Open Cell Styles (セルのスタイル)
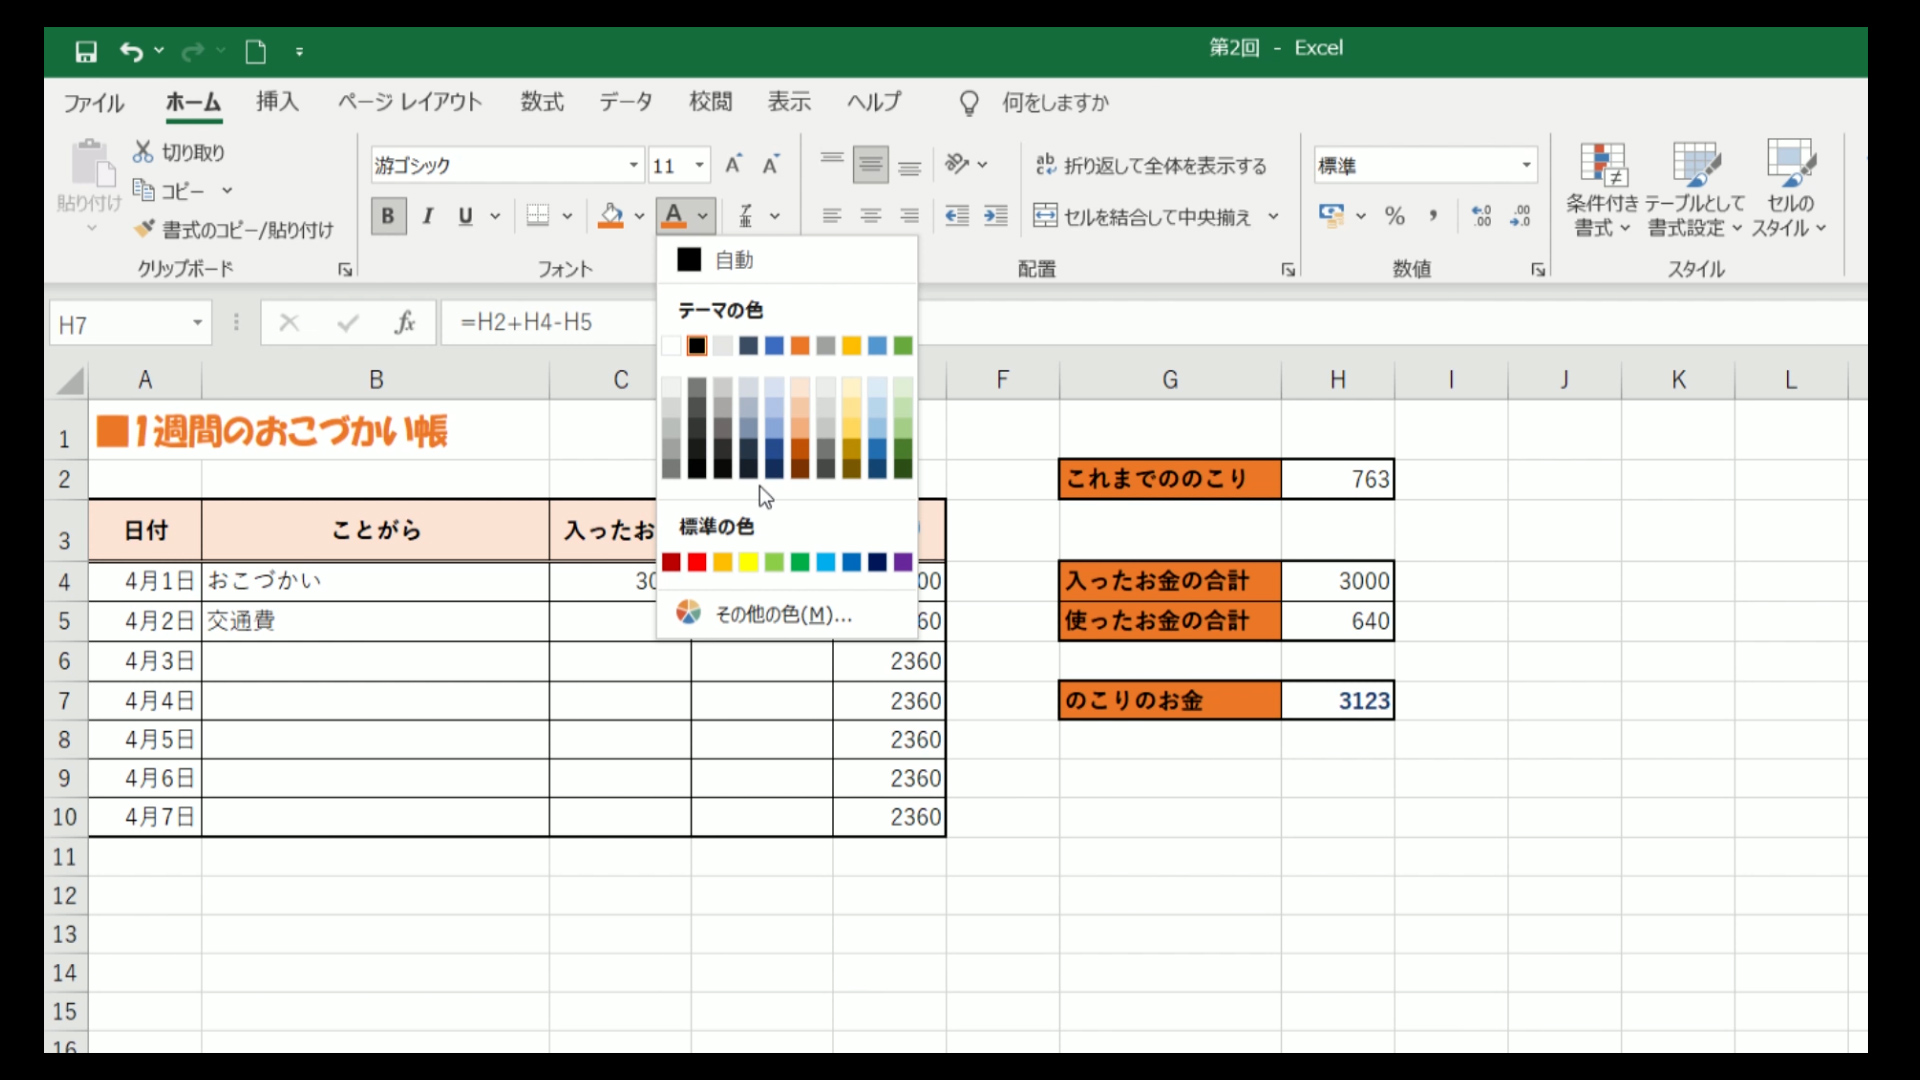Screen dimensions: 1920x1080 (x=1790, y=188)
